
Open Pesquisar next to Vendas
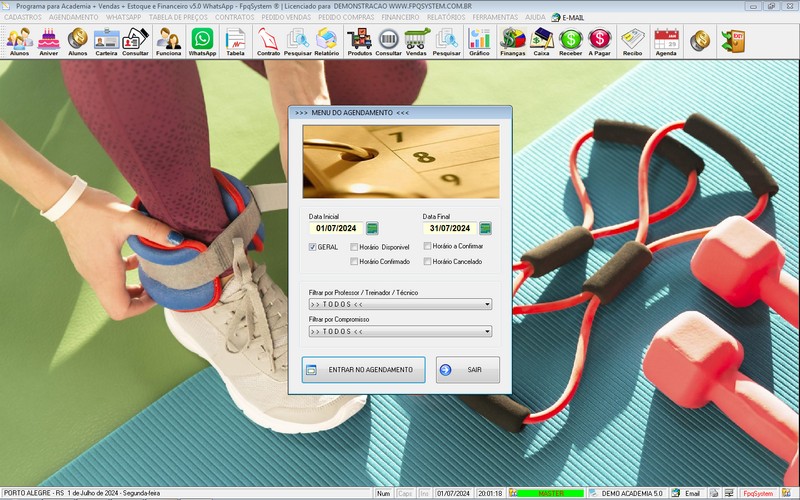446,41
